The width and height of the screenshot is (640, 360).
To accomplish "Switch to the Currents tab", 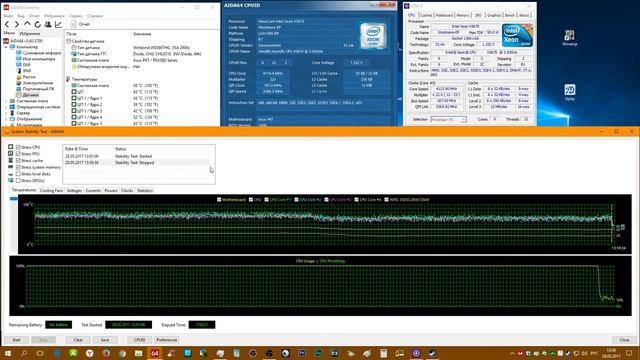I will pyautogui.click(x=93, y=191).
